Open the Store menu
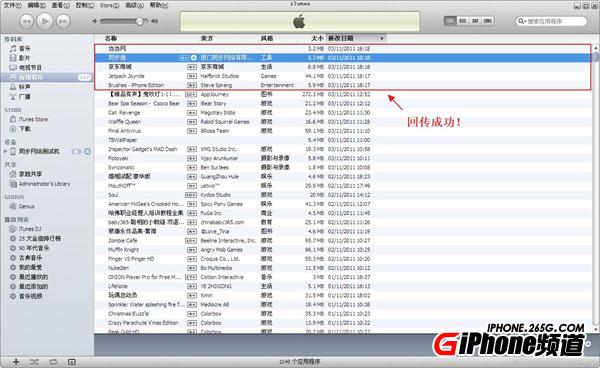The width and height of the screenshot is (600, 368). tap(109, 5)
